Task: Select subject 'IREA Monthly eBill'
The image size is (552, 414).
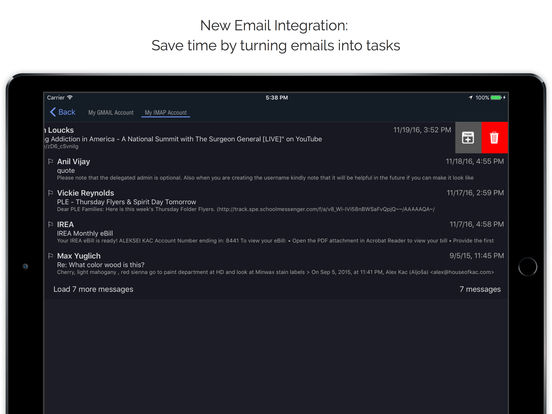Action: tap(85, 233)
